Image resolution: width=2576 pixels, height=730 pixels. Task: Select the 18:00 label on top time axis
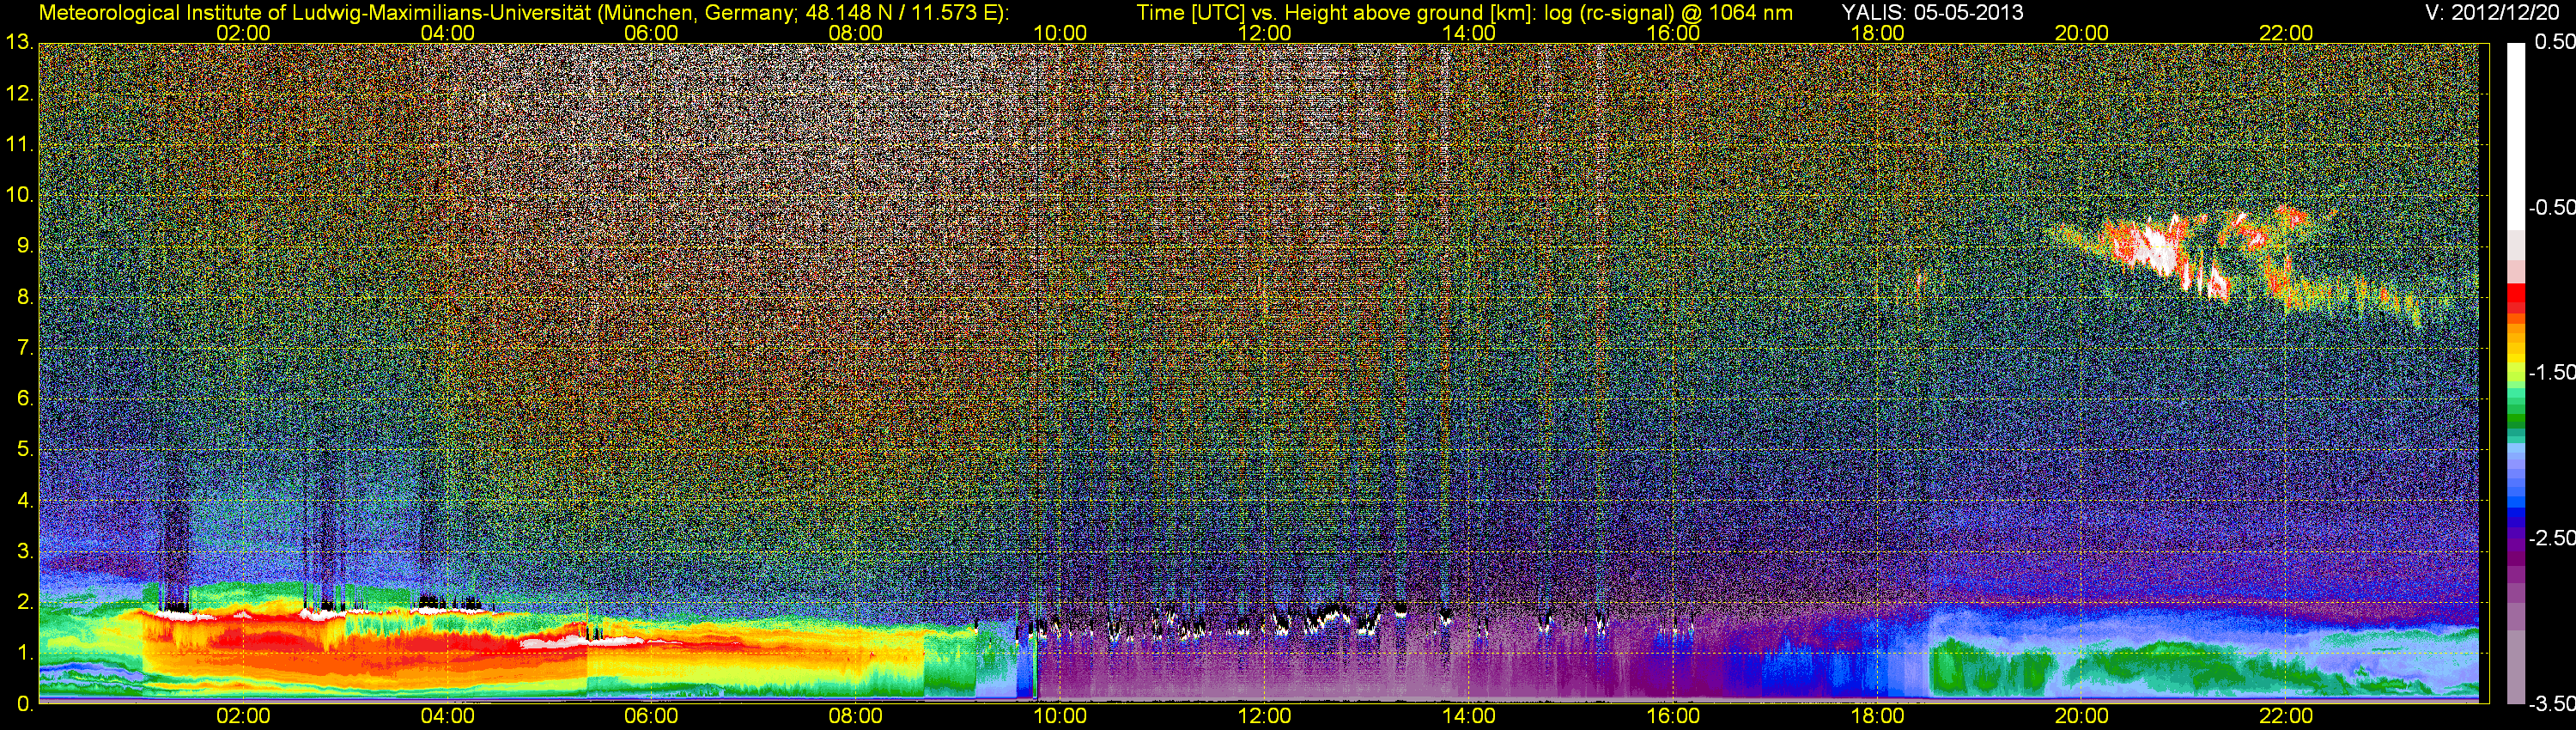pyautogui.click(x=1877, y=33)
